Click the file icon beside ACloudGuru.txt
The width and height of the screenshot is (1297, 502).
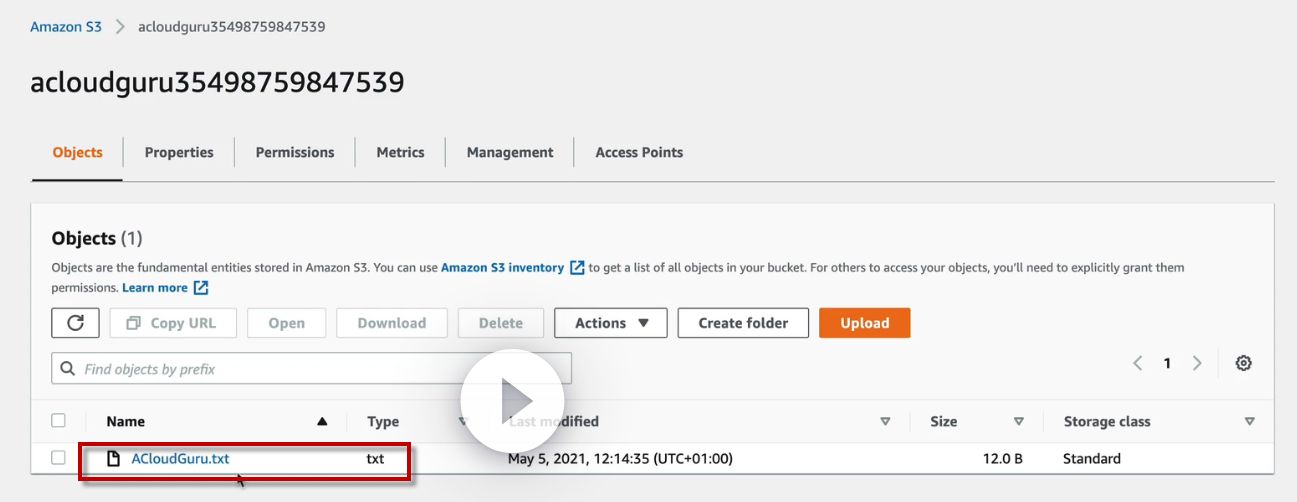tap(114, 459)
